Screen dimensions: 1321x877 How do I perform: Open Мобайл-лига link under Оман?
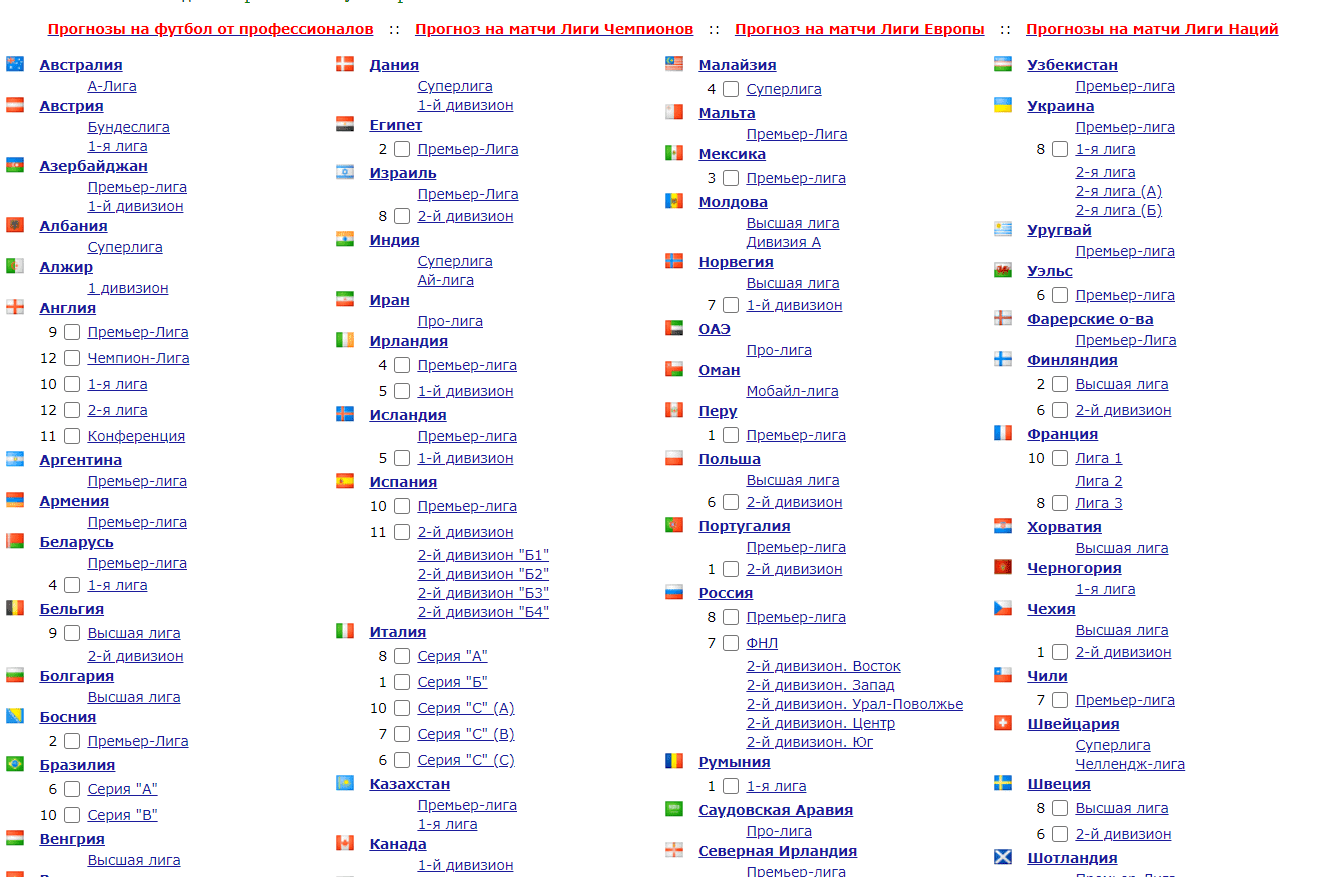[793, 391]
